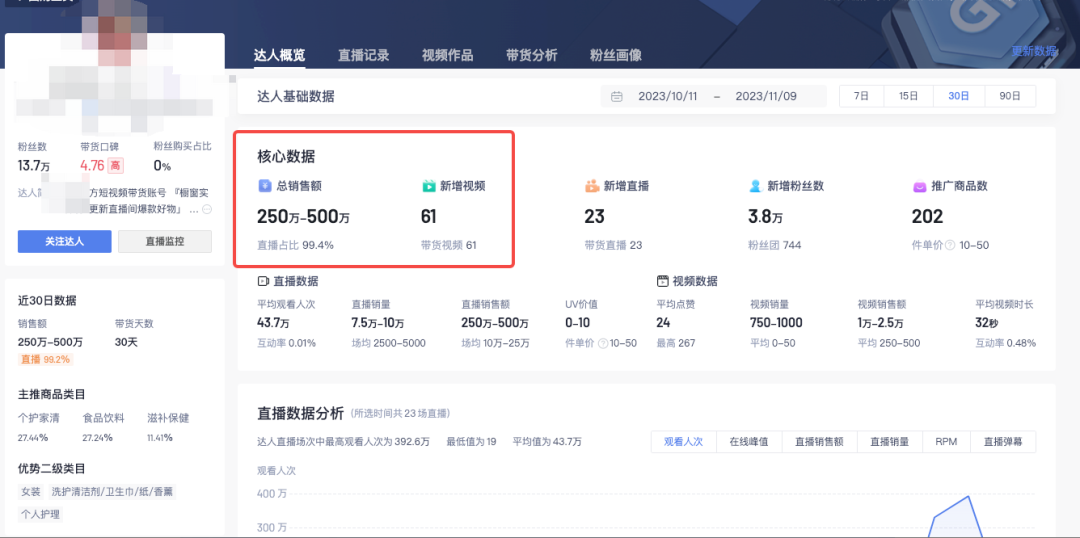The image size is (1080, 538).
Task: Open the 粉丝画像 tab
Action: click(615, 56)
